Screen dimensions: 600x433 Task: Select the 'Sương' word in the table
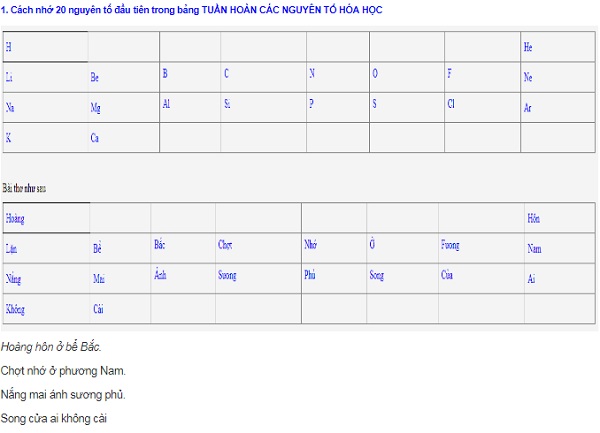(x=227, y=275)
